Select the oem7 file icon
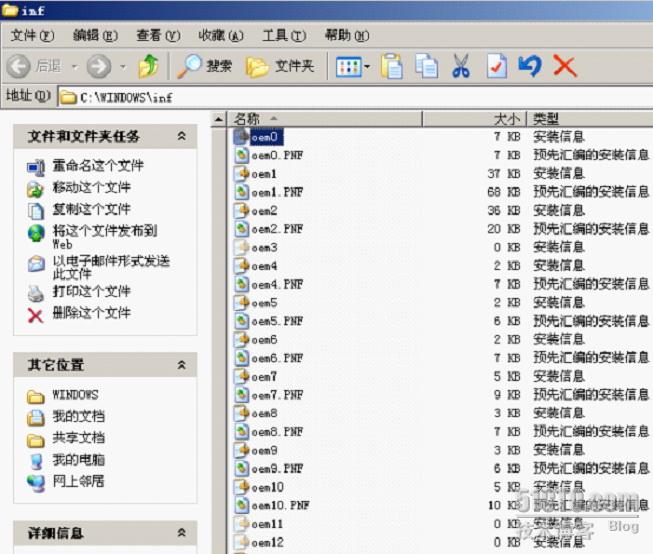The width and height of the screenshot is (653, 554). pyautogui.click(x=242, y=377)
